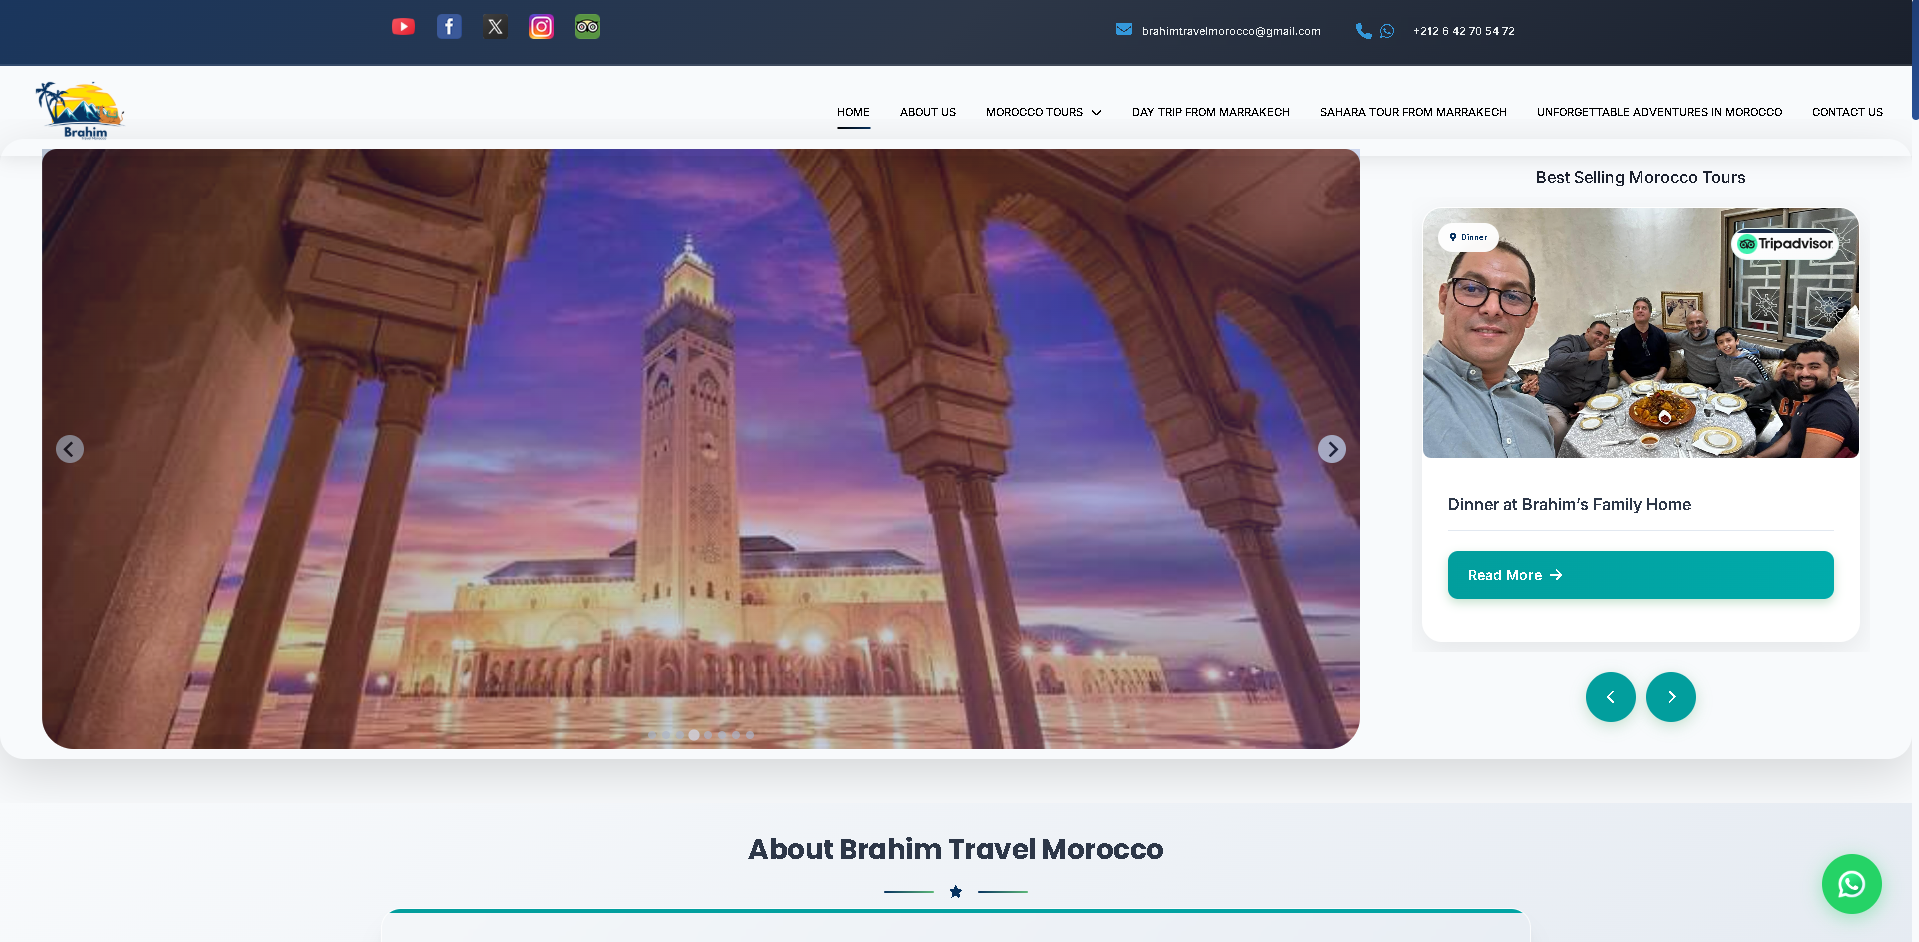This screenshot has height=942, width=1919.
Task: Select the active slideshow pagination dot
Action: pyautogui.click(x=694, y=735)
